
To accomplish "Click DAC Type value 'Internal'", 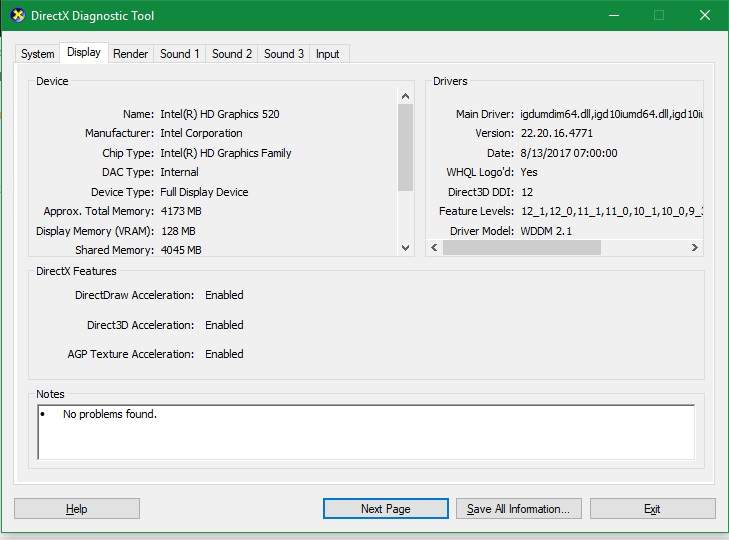I will (179, 172).
